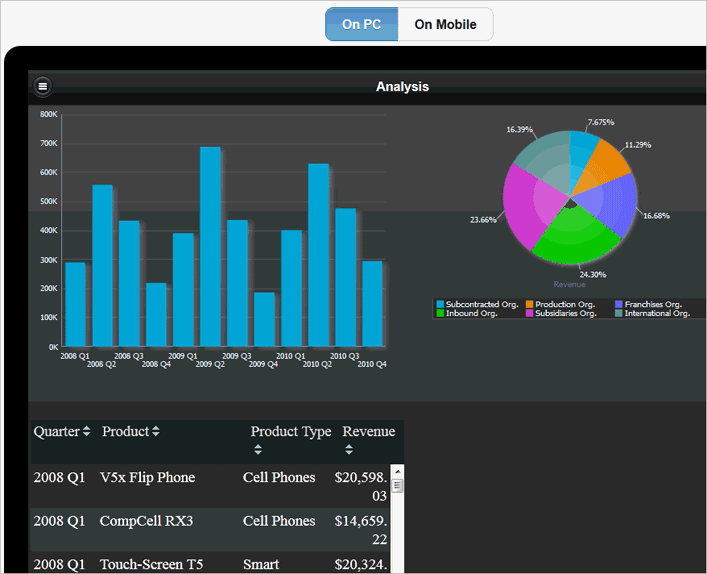
Task: Sort table by Revenue column arrows
Action: pos(349,450)
